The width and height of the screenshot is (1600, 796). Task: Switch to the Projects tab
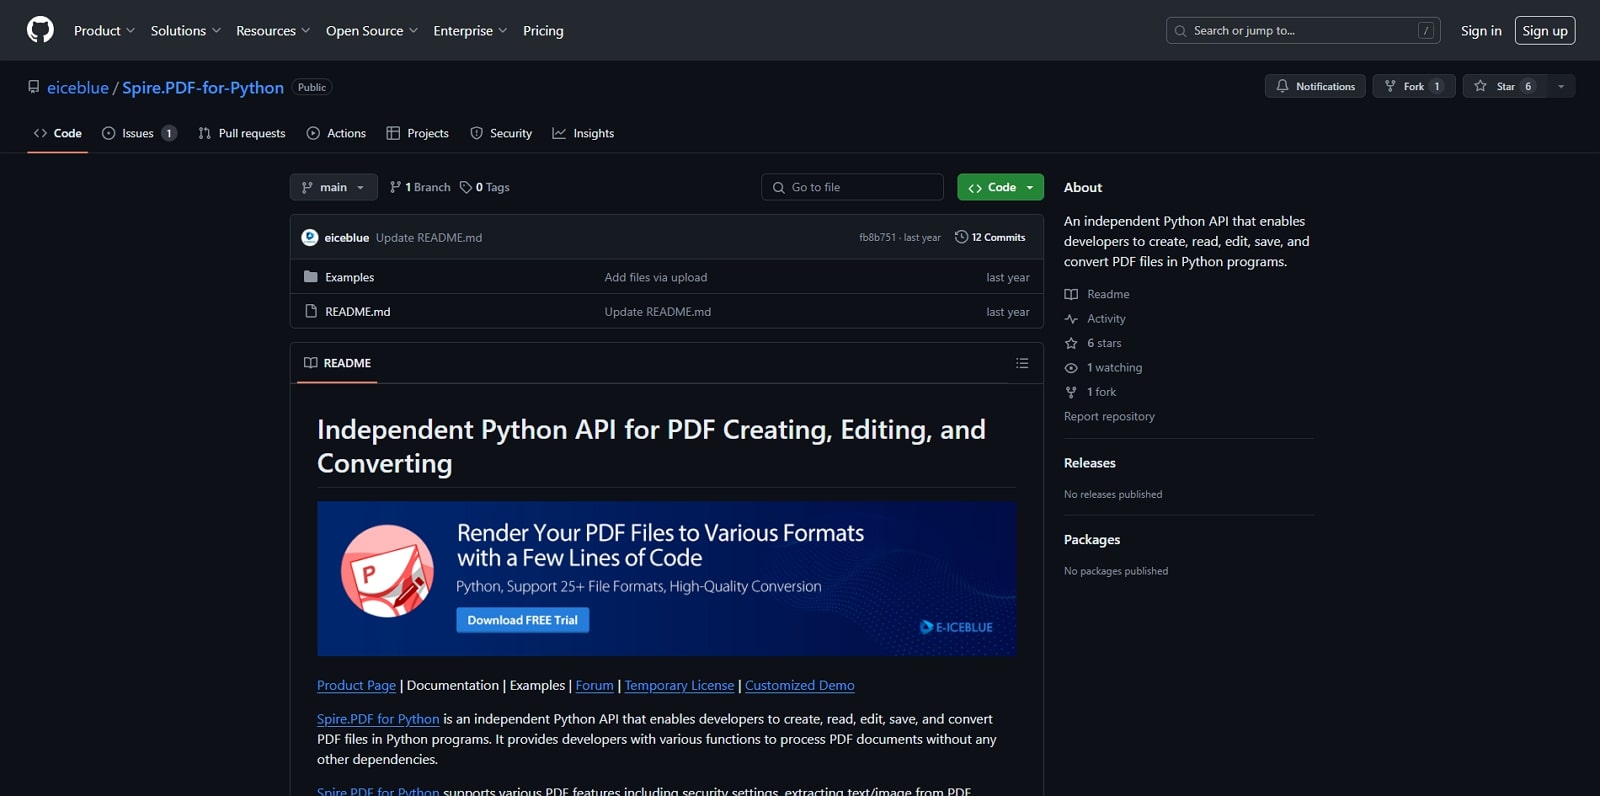418,133
